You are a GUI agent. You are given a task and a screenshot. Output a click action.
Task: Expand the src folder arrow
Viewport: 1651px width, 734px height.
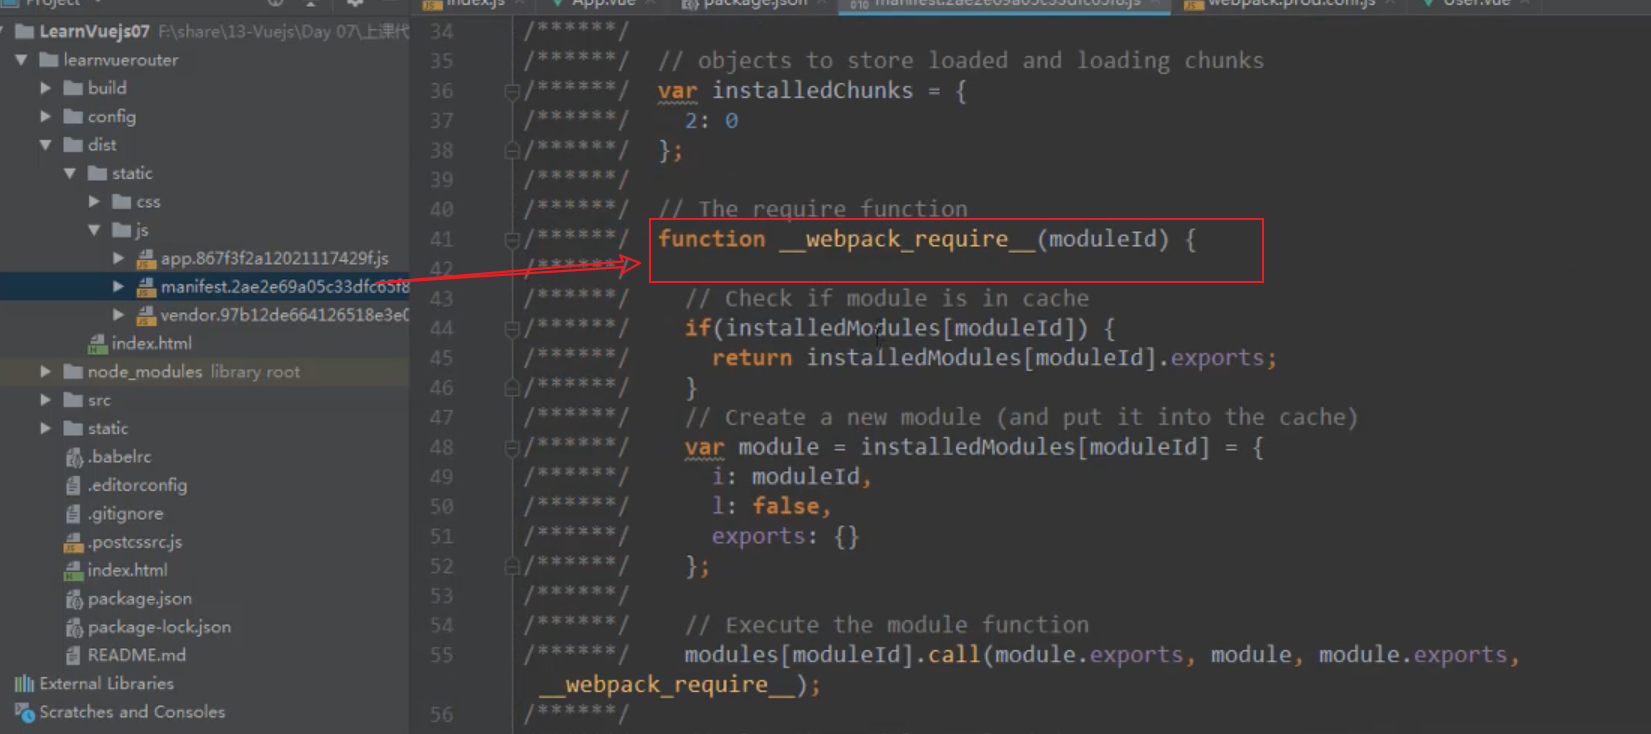pyautogui.click(x=45, y=400)
